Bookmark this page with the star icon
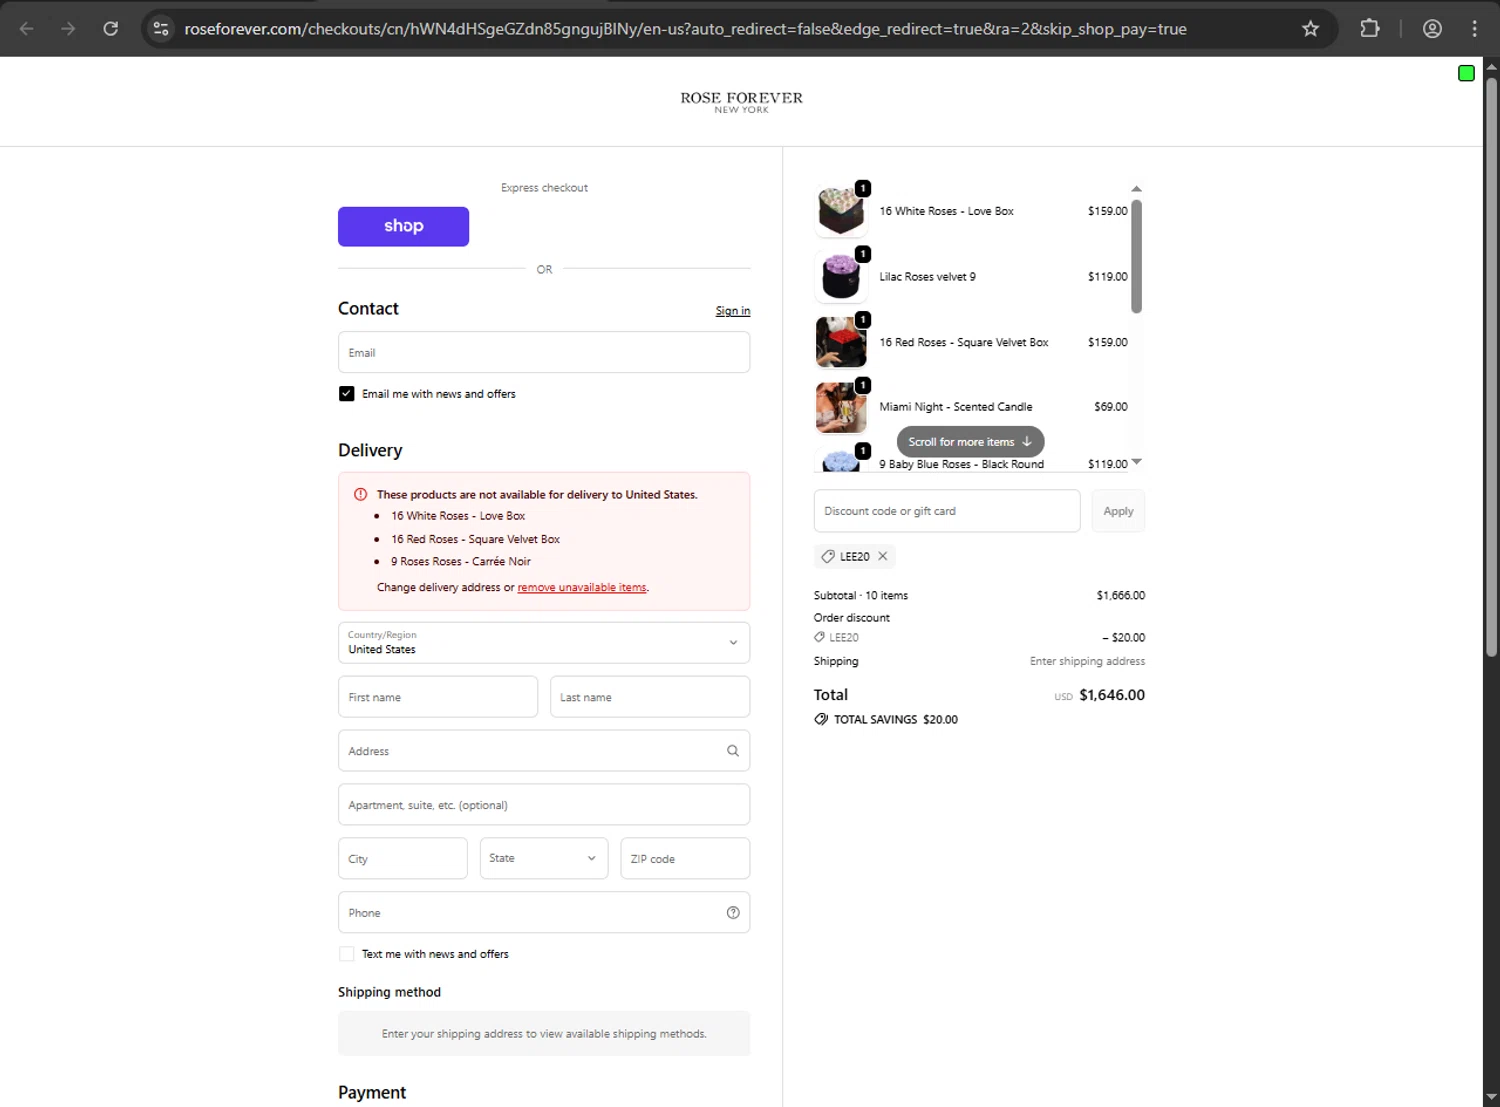The image size is (1500, 1107). 1310,29
